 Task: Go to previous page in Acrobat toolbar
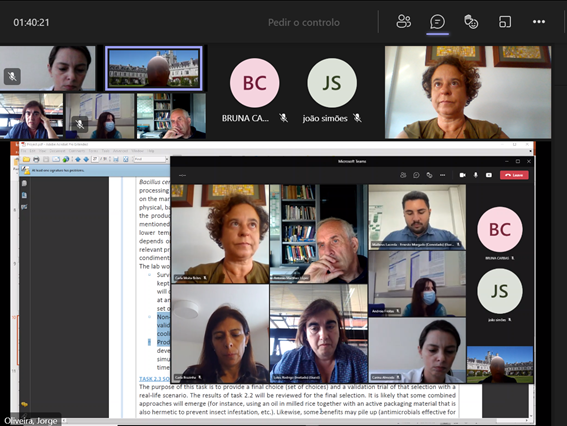tap(77, 159)
